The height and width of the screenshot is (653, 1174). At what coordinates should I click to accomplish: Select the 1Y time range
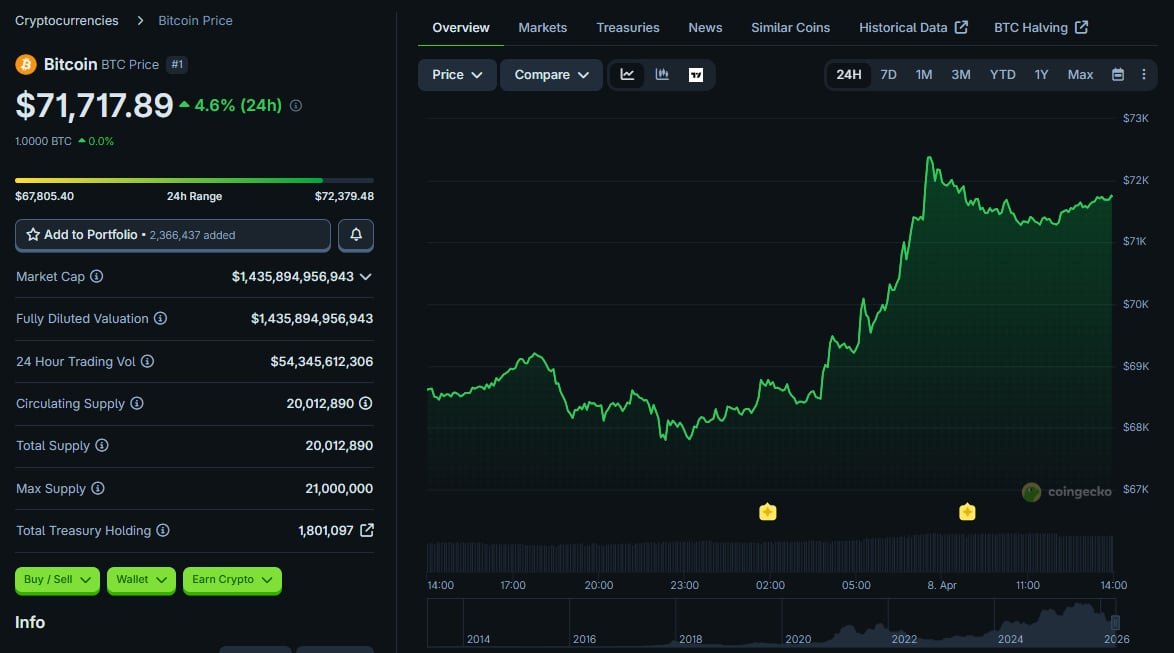(x=1041, y=75)
